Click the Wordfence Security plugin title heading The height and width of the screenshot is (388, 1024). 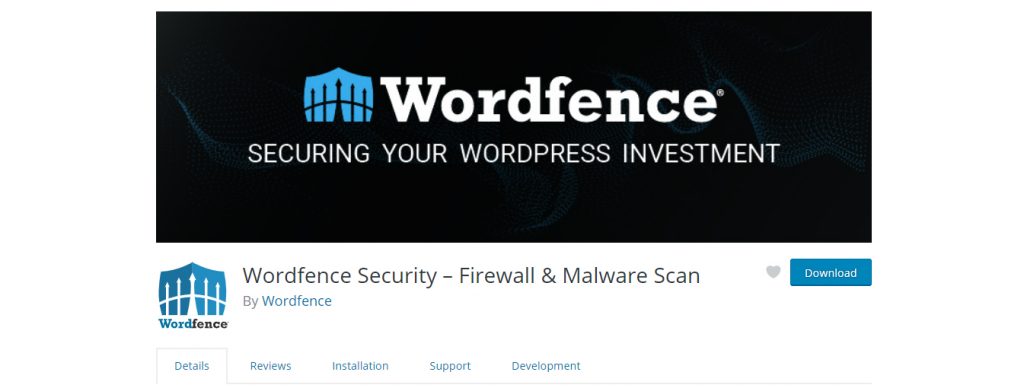tap(471, 276)
